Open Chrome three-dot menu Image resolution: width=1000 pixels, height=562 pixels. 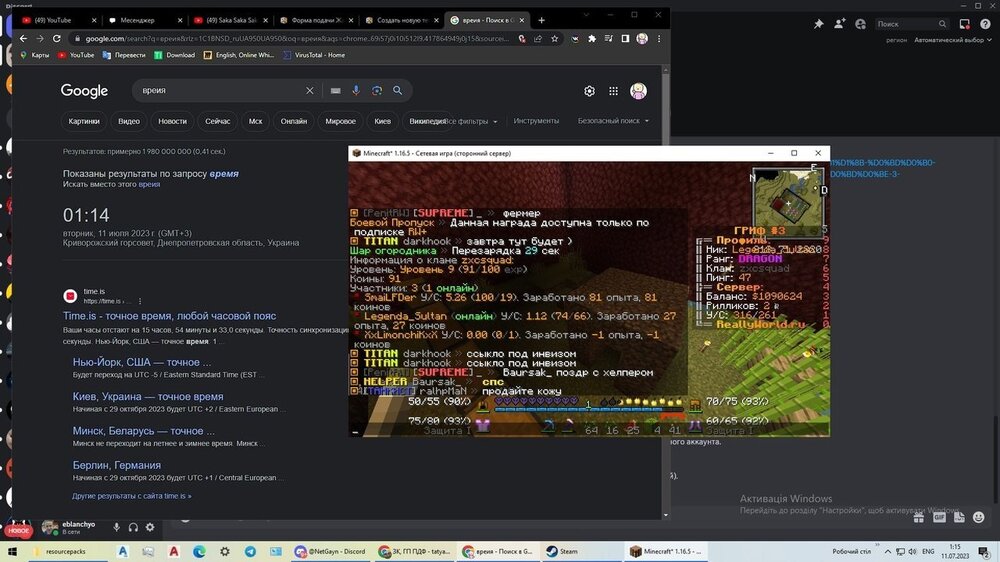[x=659, y=39]
